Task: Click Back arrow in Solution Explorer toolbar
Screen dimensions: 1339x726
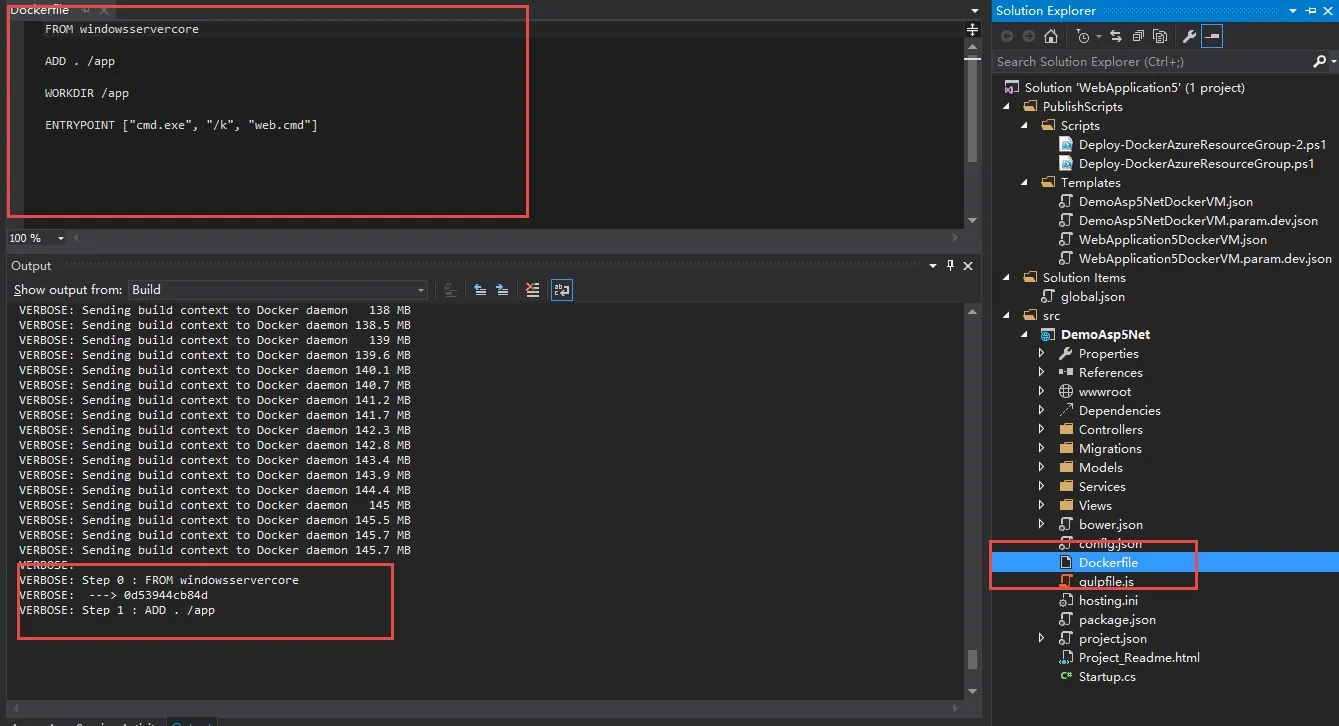Action: [1007, 37]
